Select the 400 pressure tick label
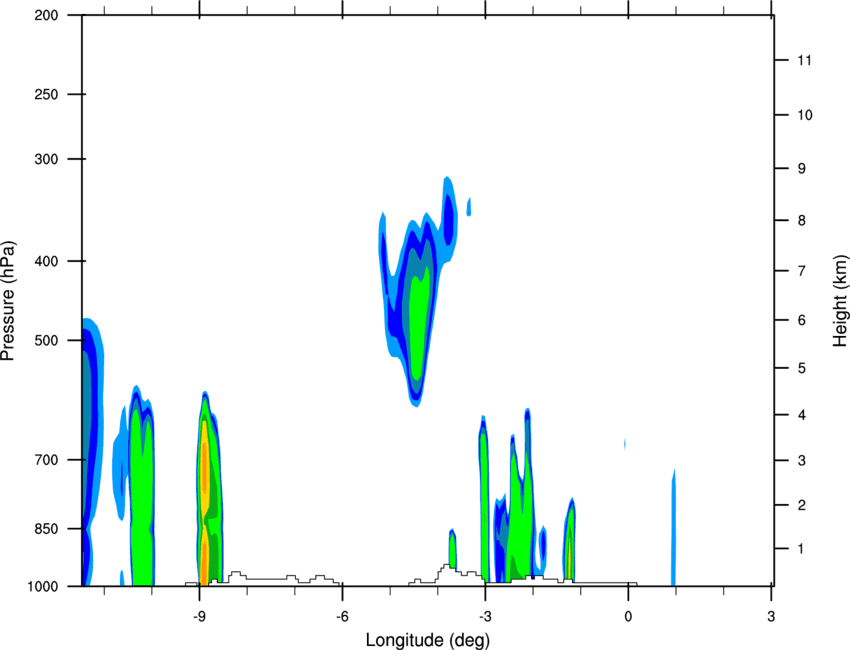This screenshot has width=850, height=650. [46, 261]
